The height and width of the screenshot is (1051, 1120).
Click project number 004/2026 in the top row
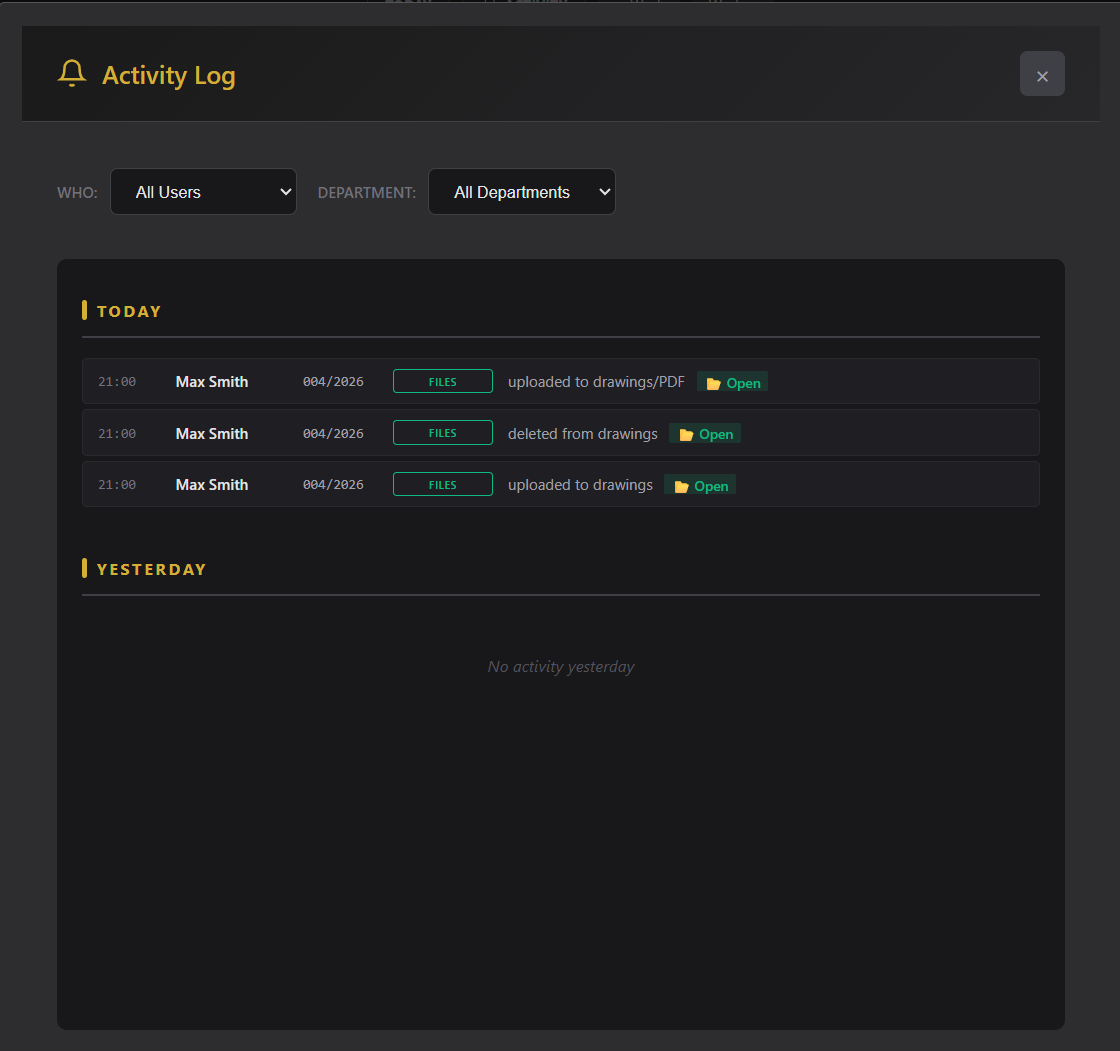pos(332,381)
